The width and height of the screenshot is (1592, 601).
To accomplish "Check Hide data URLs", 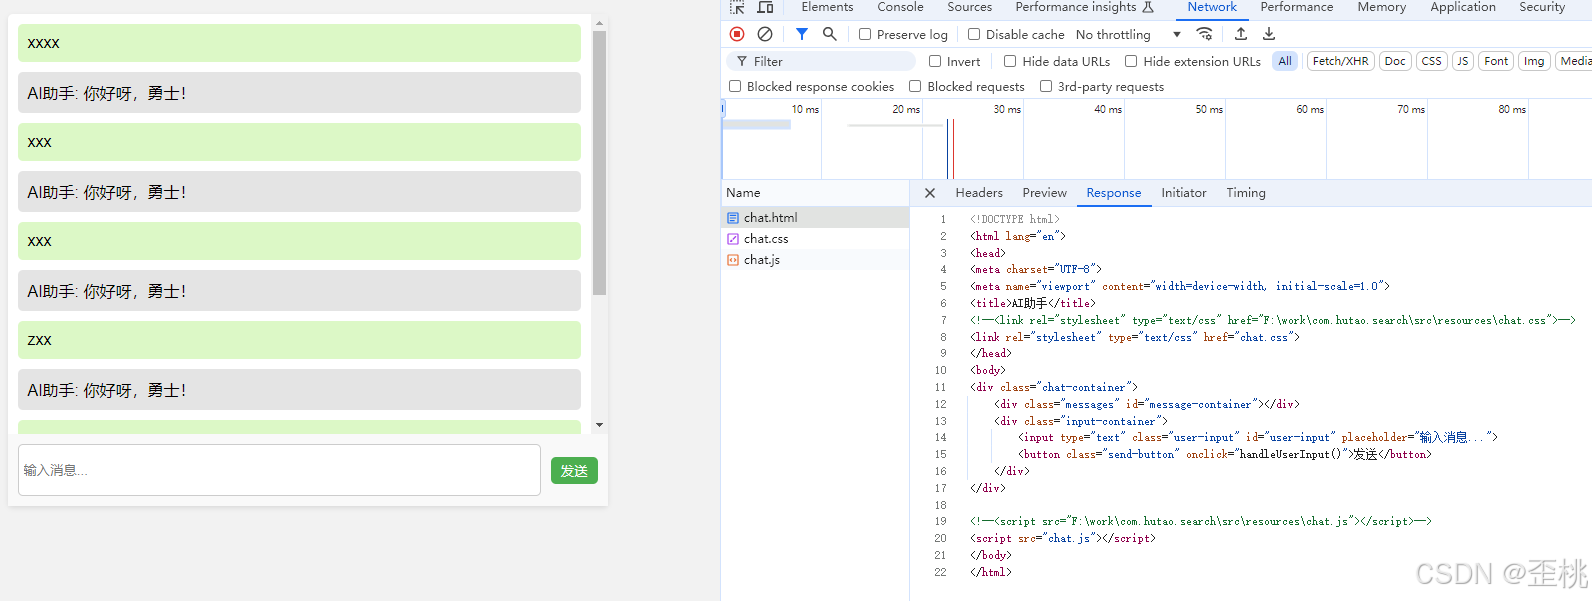I will (1010, 61).
